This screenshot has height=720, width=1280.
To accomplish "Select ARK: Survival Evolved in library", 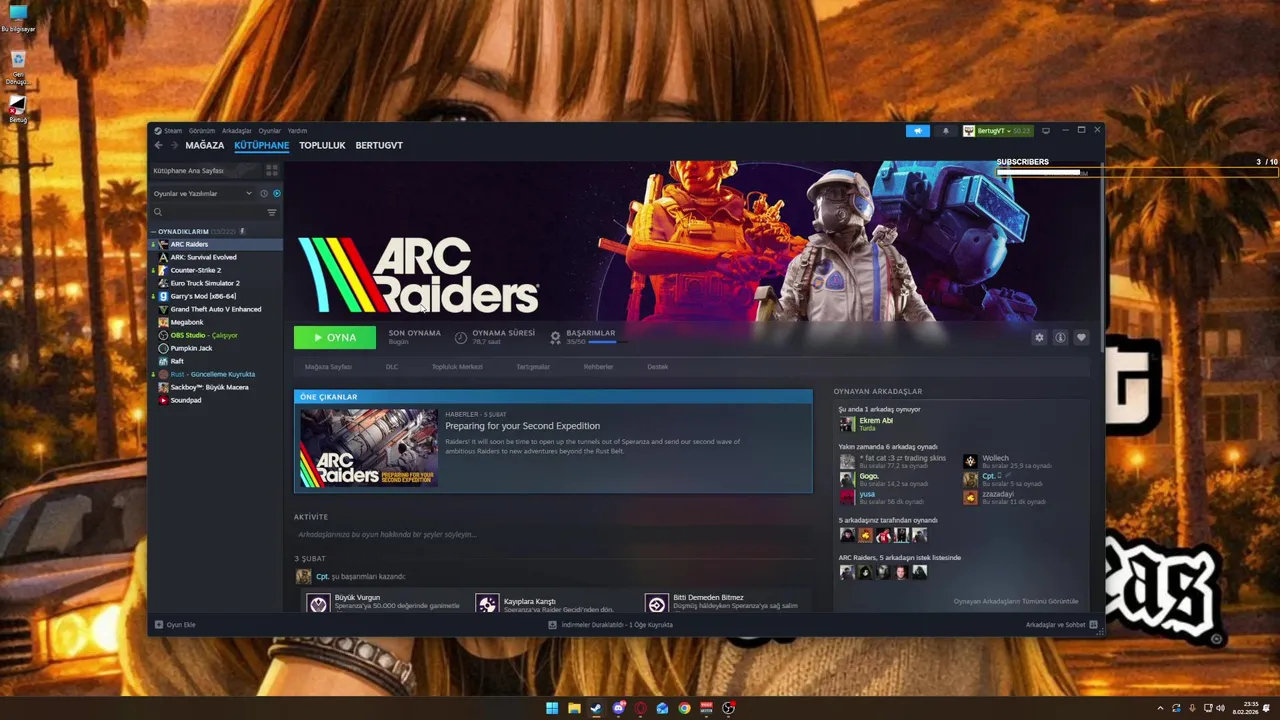I will [x=203, y=257].
